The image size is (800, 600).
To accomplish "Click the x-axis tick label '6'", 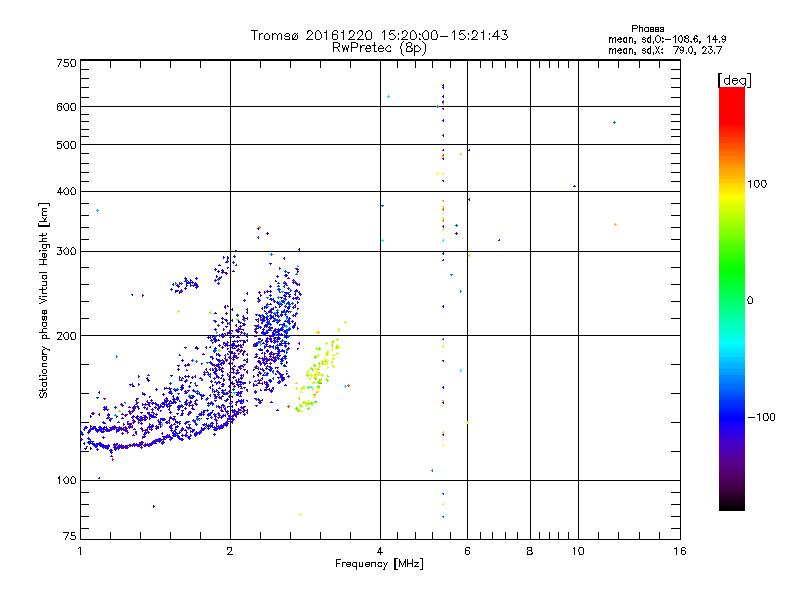I will [467, 551].
